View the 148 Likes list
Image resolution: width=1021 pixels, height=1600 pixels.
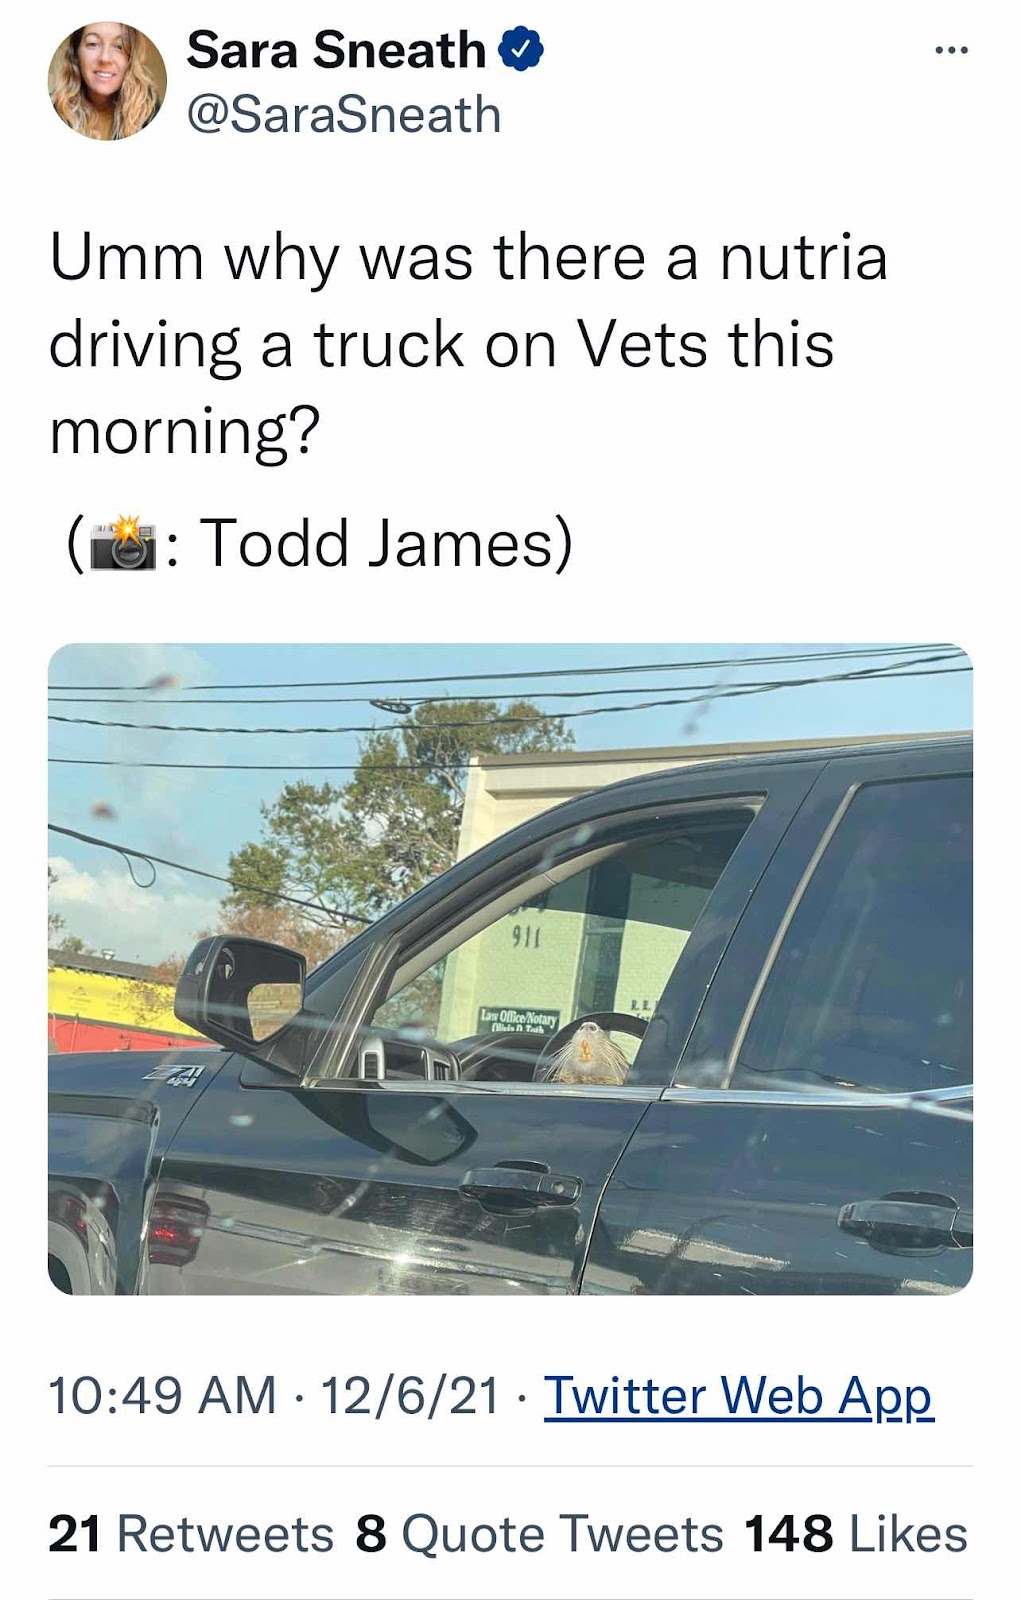coord(856,1534)
